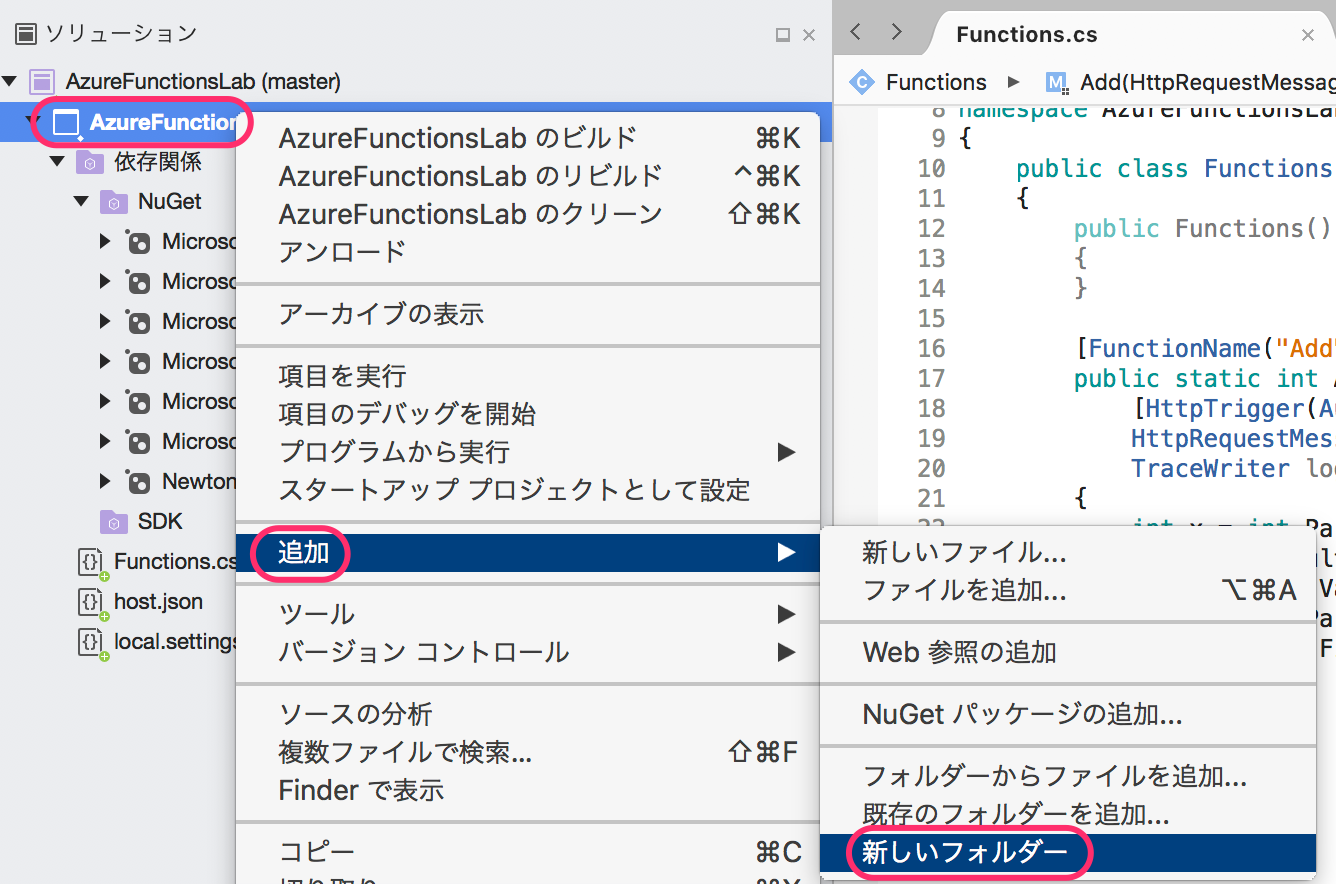This screenshot has width=1336, height=884.
Task: Click TraceWriter in the code editor
Action: (1210, 468)
